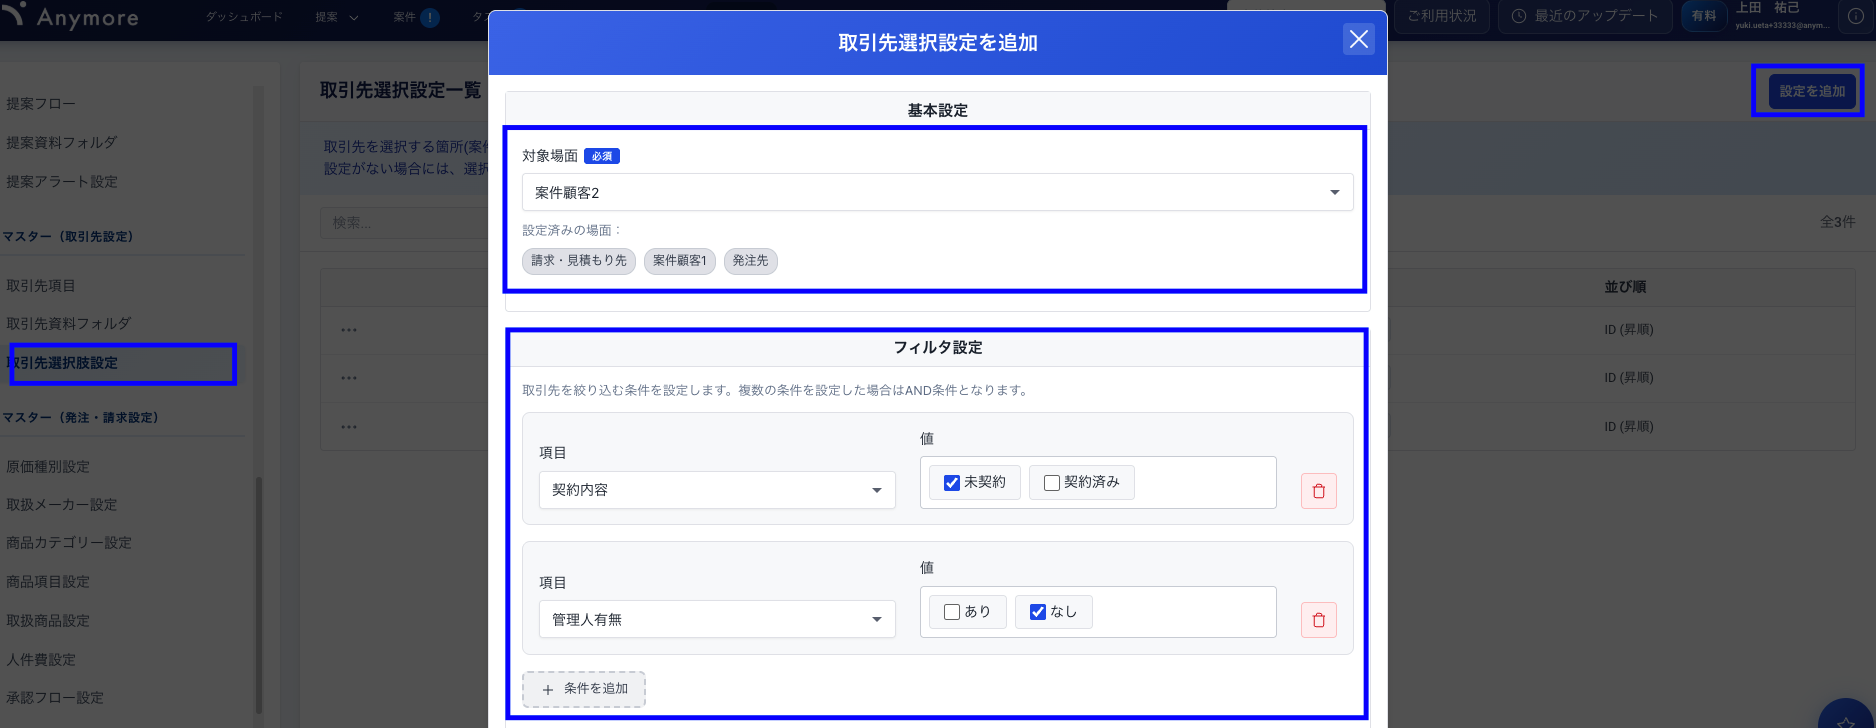This screenshot has width=1876, height=728.
Task: Open 商品項目設定 in sidebar
Action: coord(48,582)
